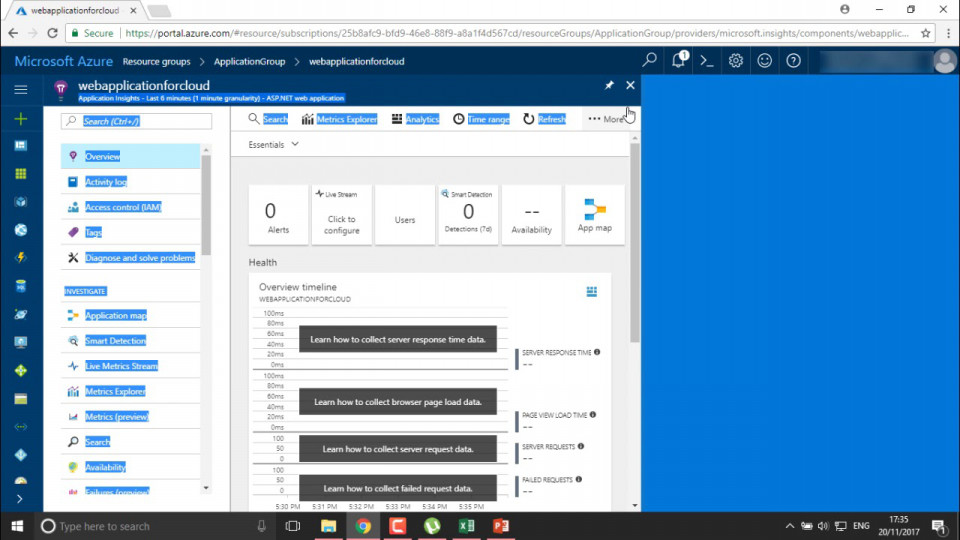Click Search in the blade toolbar
Viewport: 960px width, 540px height.
pos(268,119)
